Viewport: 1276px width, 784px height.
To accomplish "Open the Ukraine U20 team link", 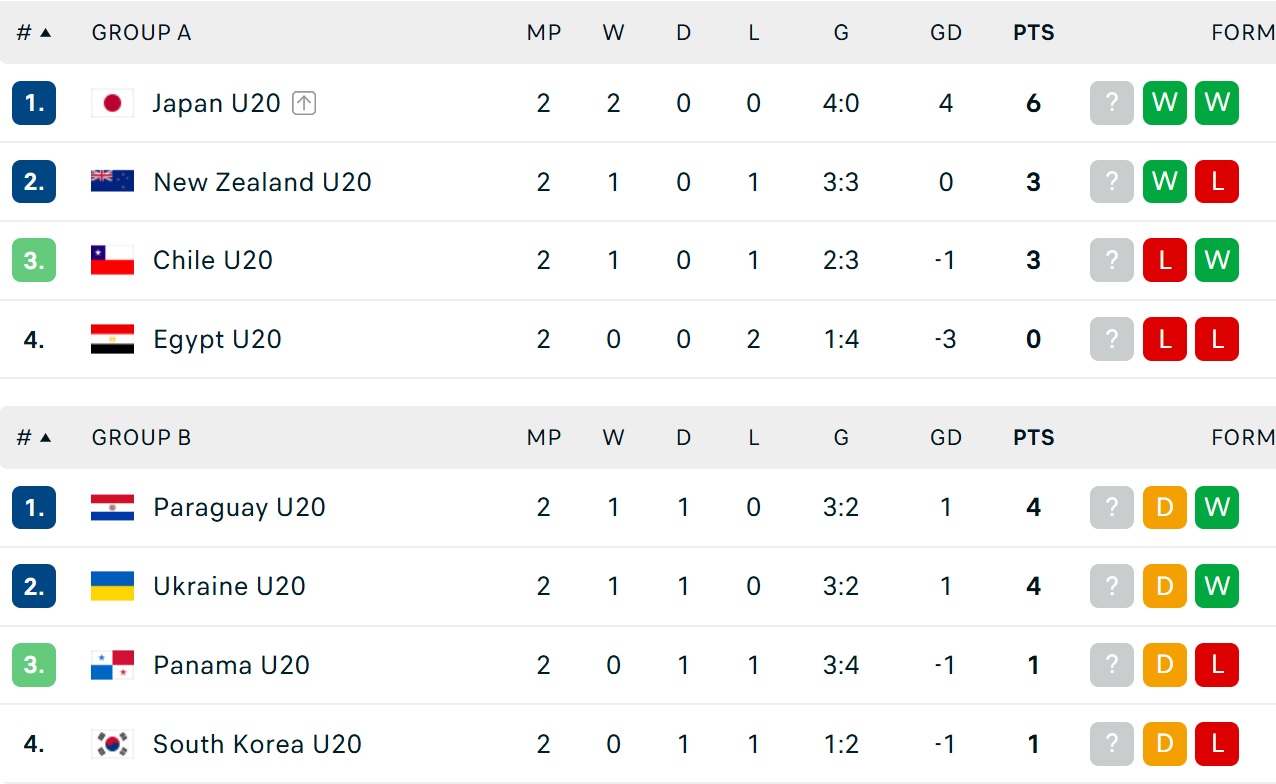I will [229, 586].
